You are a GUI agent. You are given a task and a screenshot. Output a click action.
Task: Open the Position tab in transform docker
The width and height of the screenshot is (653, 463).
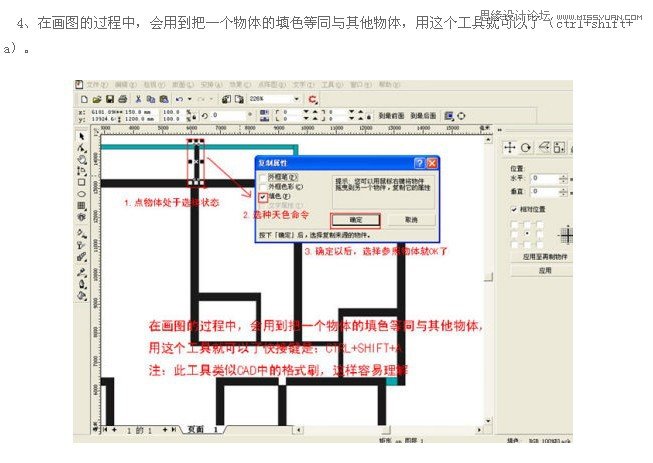tap(509, 147)
